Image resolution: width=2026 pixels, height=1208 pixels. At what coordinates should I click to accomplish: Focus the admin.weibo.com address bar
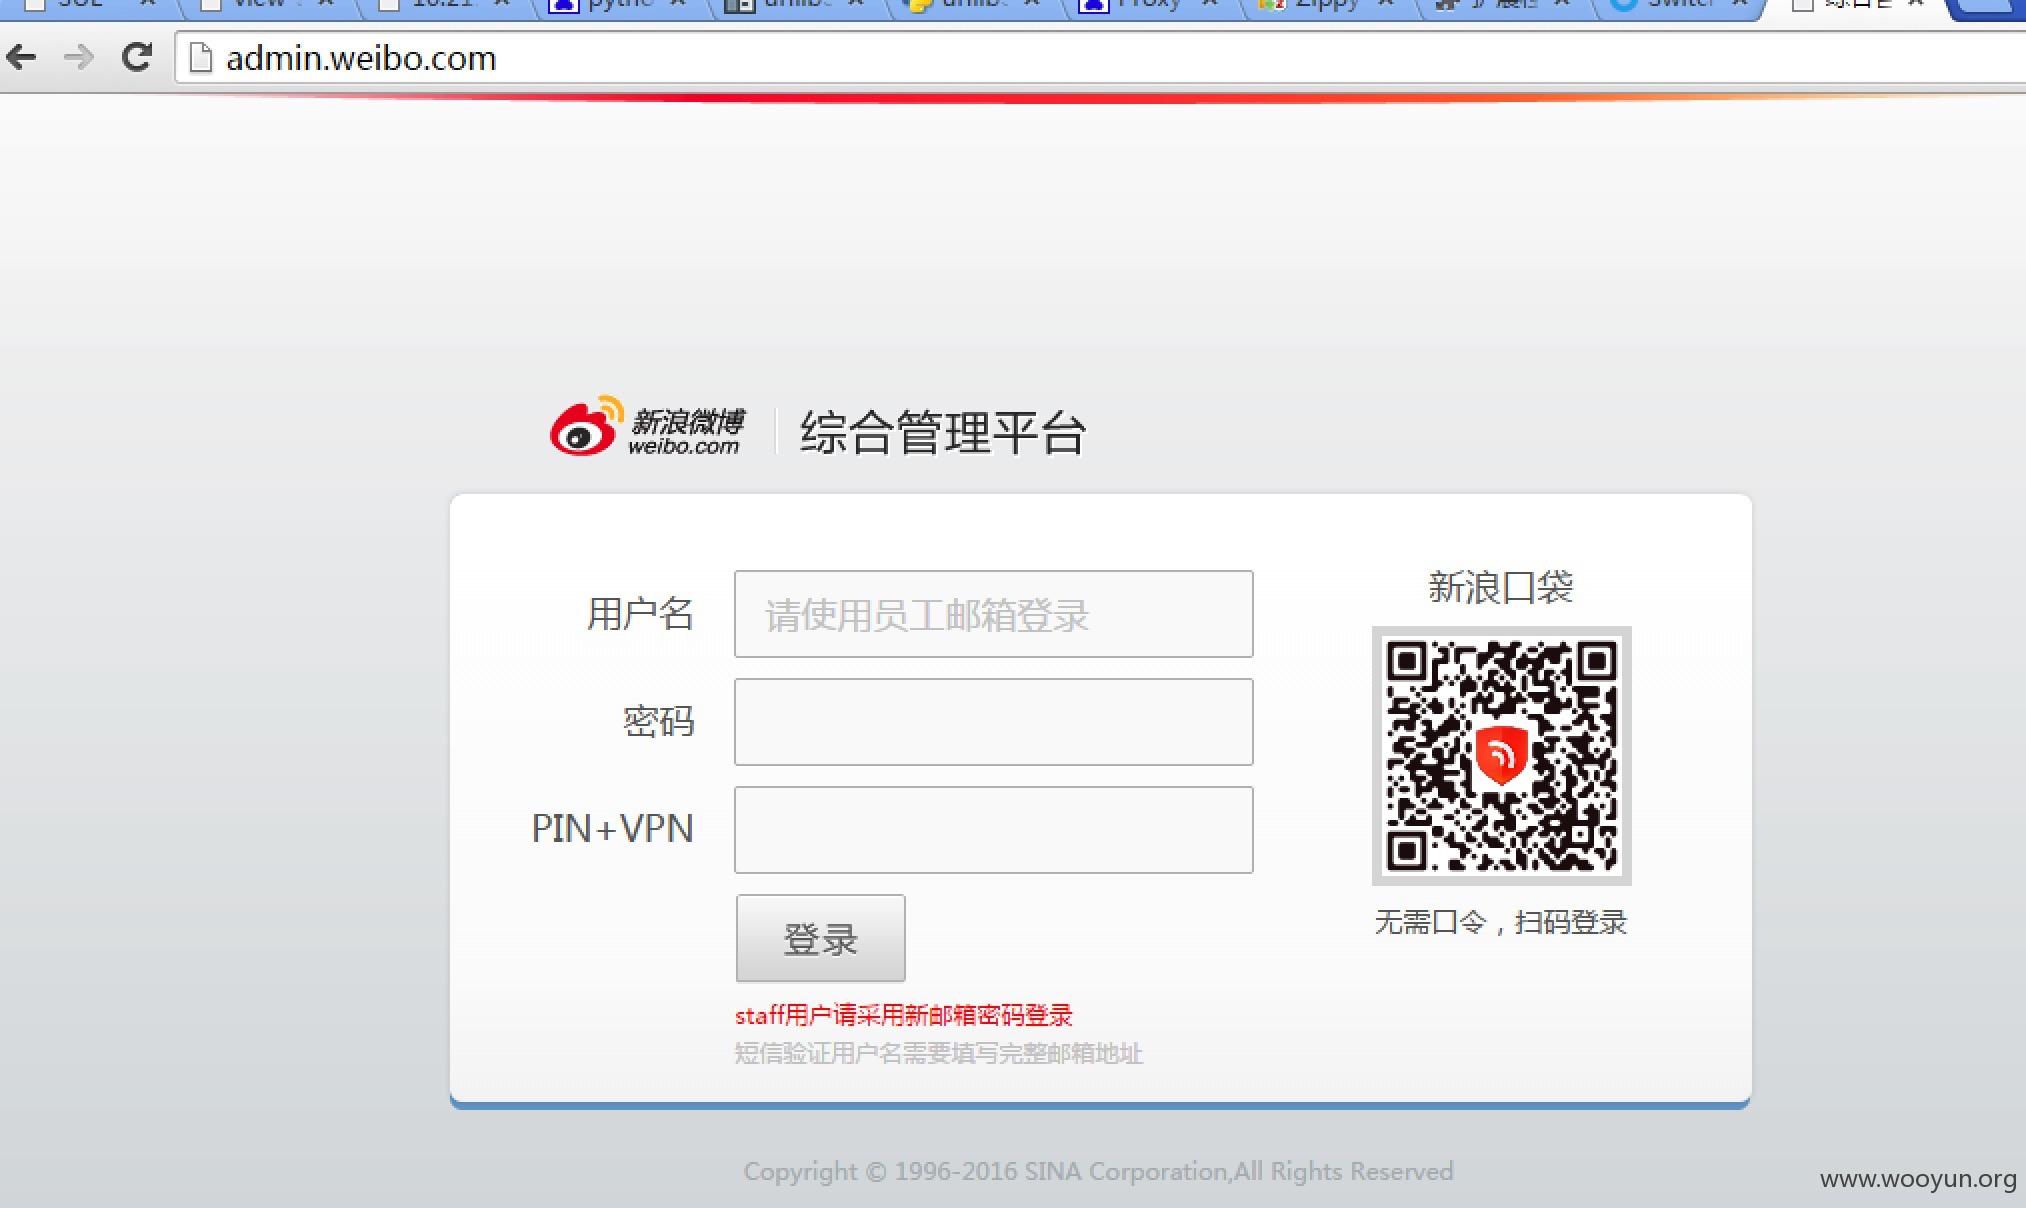tap(1100, 58)
